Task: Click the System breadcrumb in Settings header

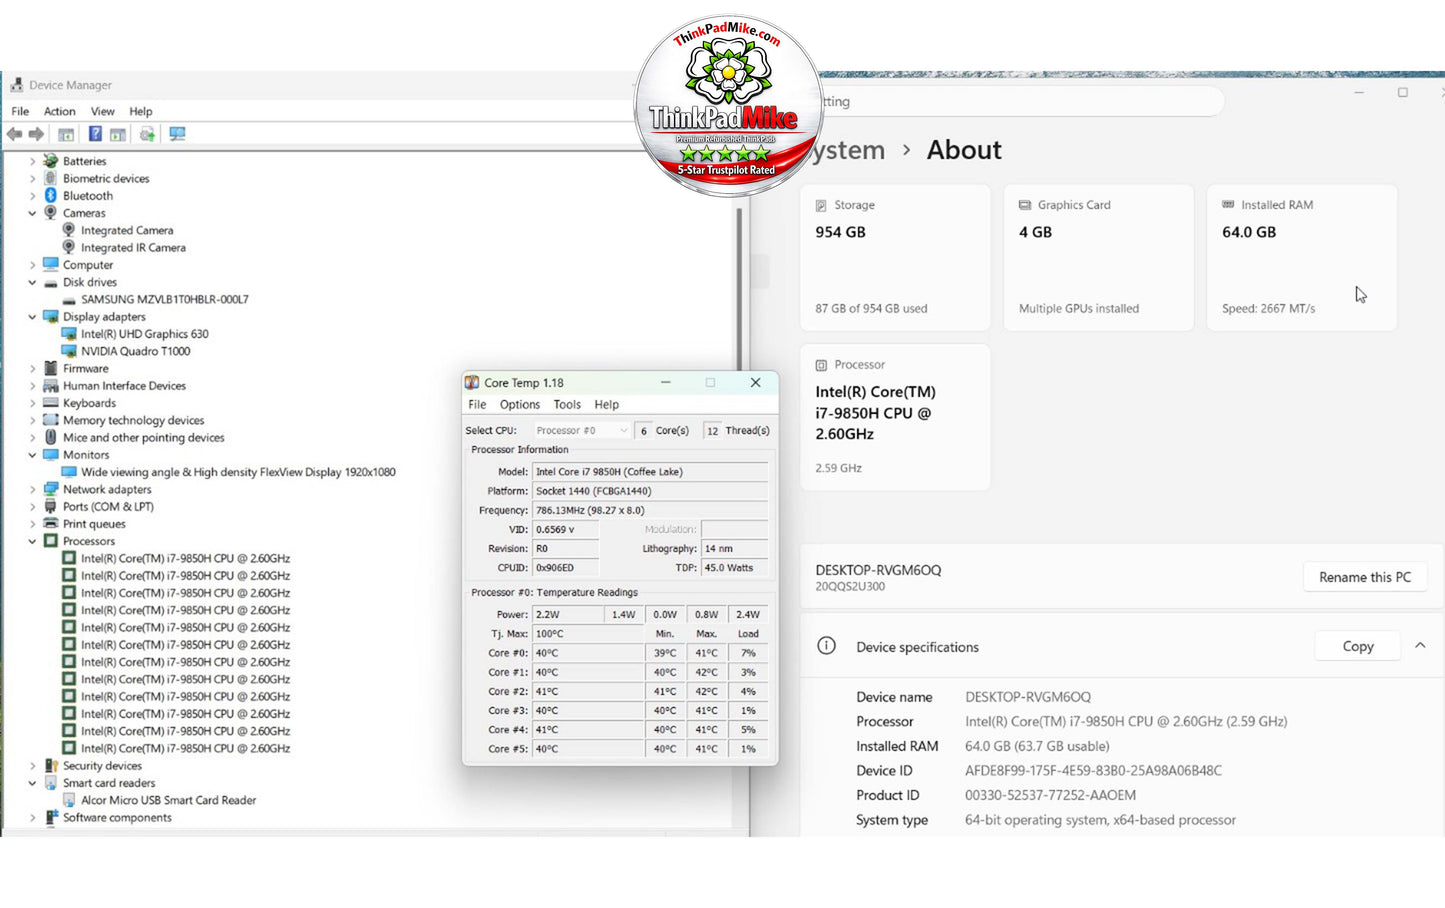Action: [848, 150]
